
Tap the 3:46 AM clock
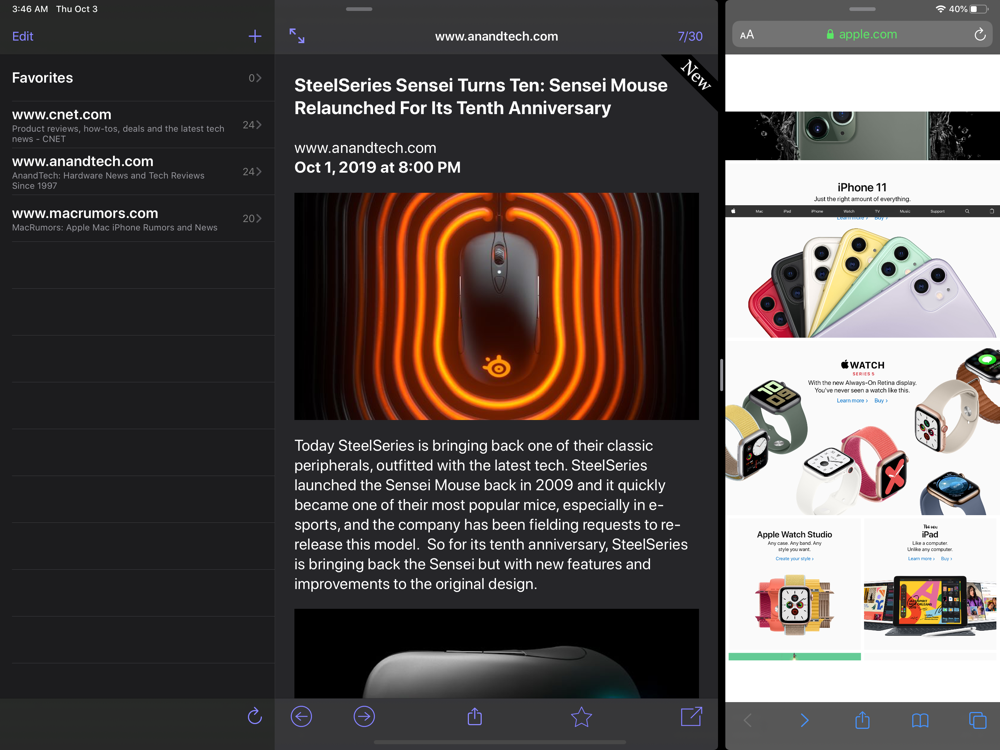click(30, 9)
